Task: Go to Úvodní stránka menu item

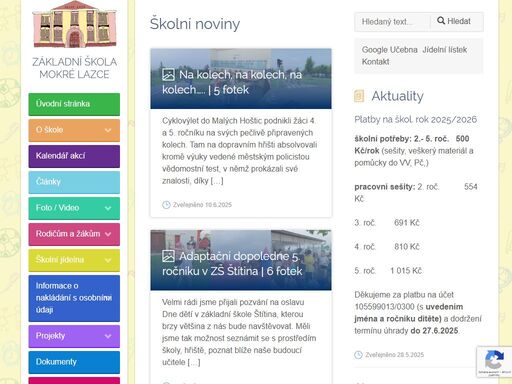Action: (74, 104)
